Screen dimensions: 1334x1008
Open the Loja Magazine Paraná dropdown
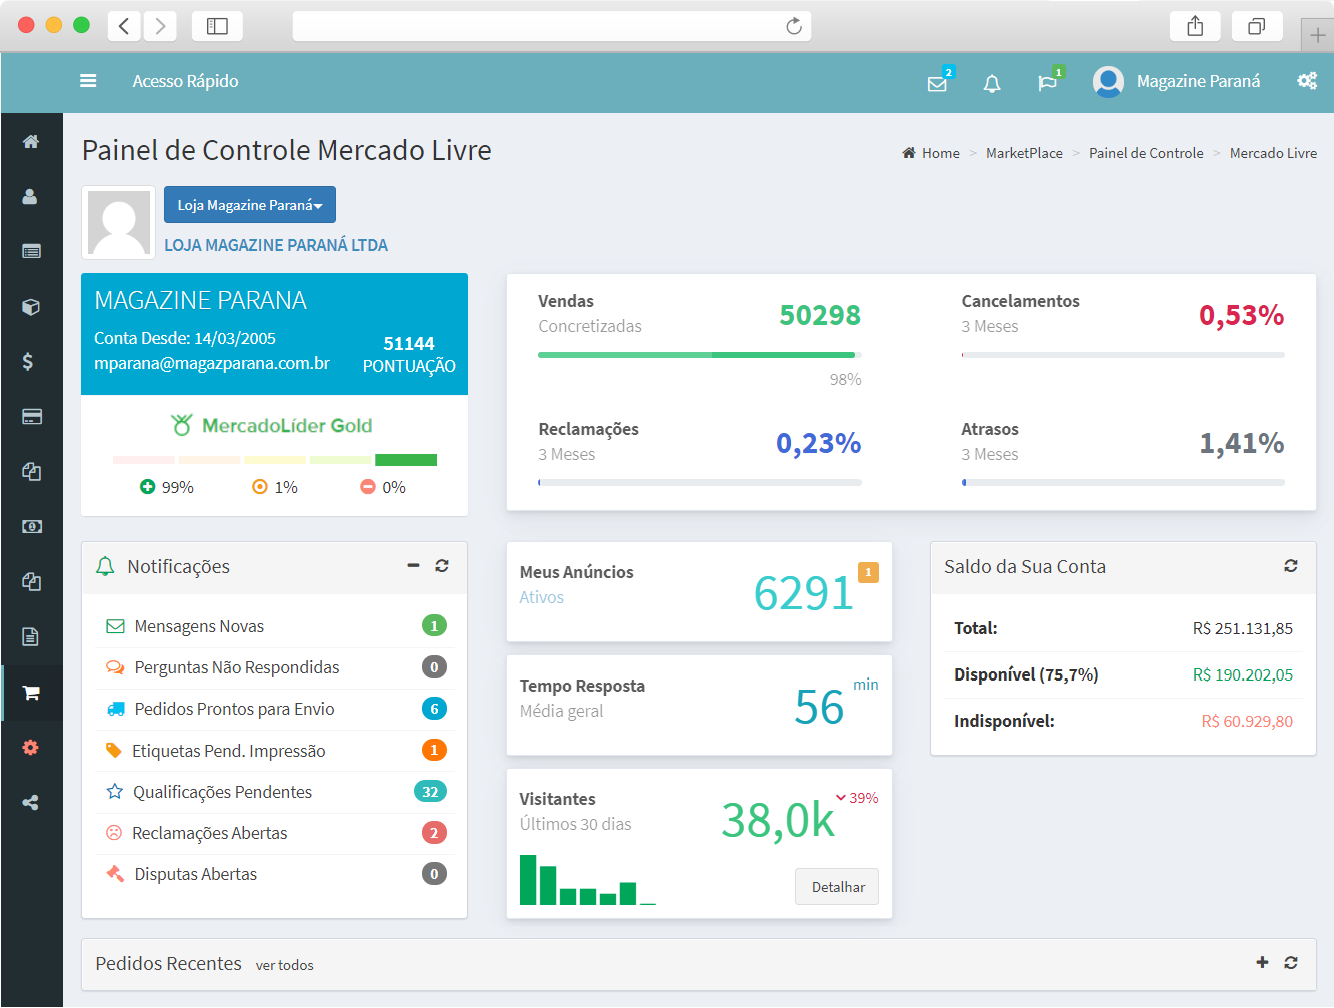(250, 205)
